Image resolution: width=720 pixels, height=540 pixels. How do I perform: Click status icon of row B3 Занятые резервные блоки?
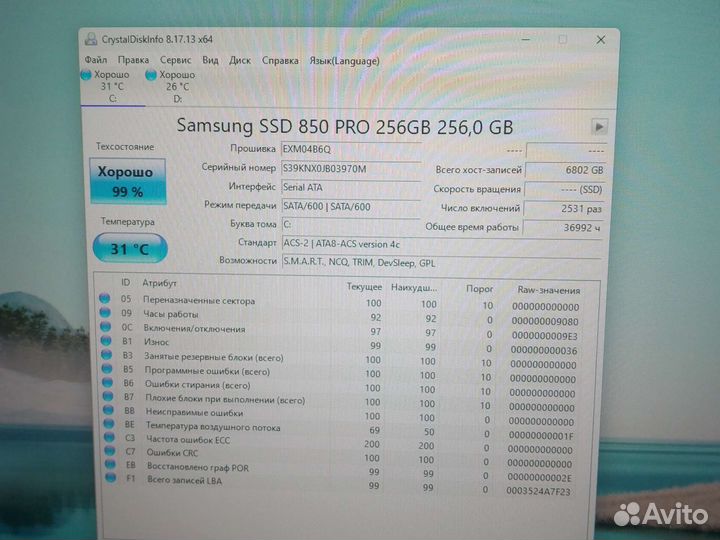coord(107,354)
